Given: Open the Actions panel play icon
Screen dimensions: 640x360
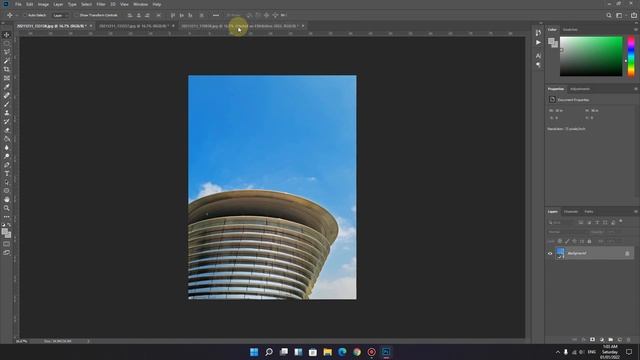Looking at the screenshot, I should pyautogui.click(x=538, y=42).
